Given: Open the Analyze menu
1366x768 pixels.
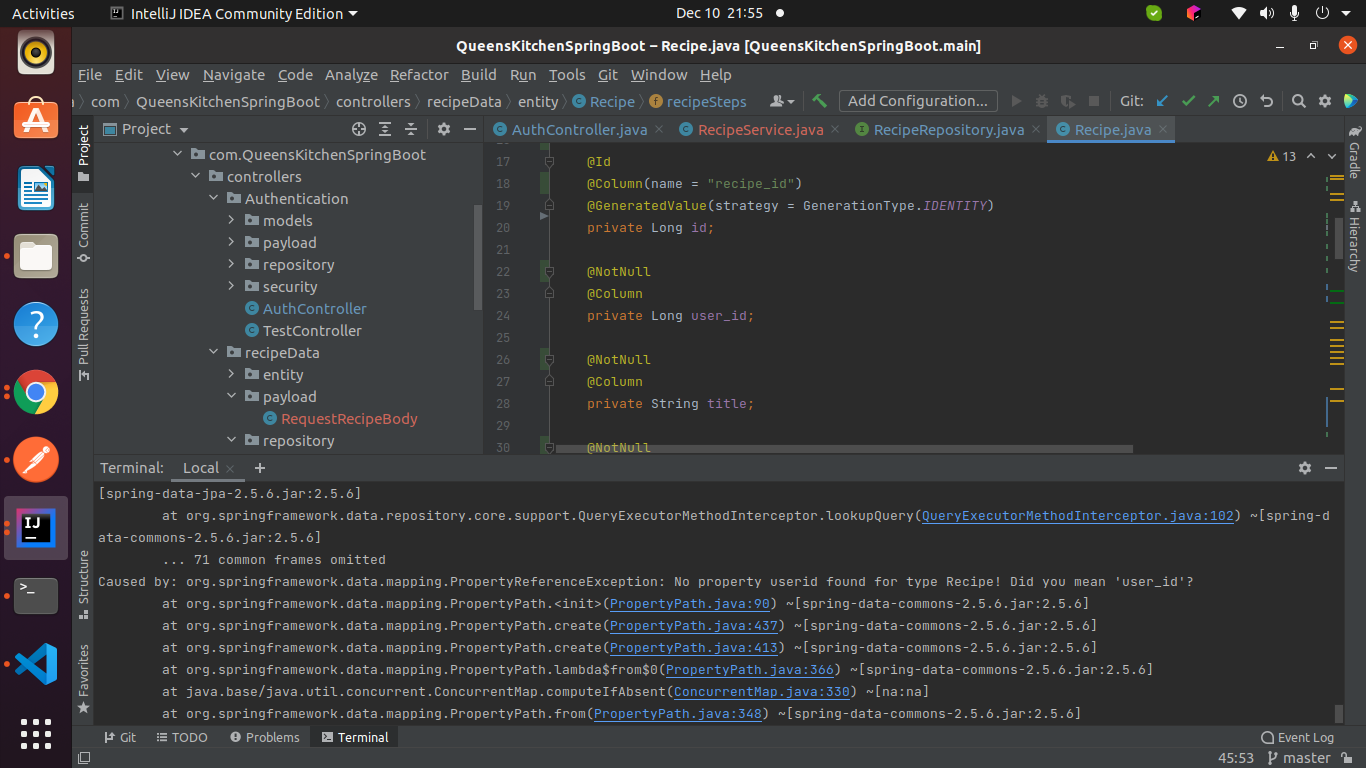Looking at the screenshot, I should click(351, 75).
